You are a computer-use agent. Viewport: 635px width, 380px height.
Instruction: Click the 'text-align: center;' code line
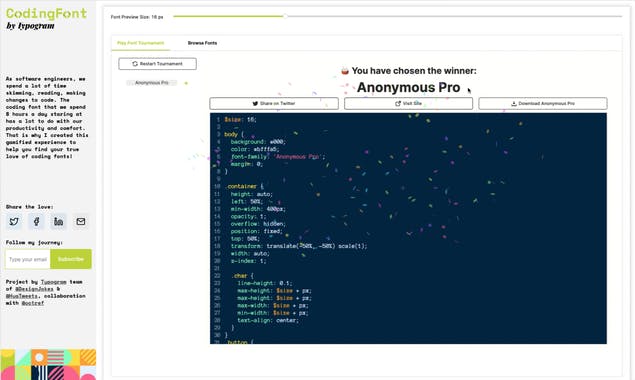pos(268,320)
